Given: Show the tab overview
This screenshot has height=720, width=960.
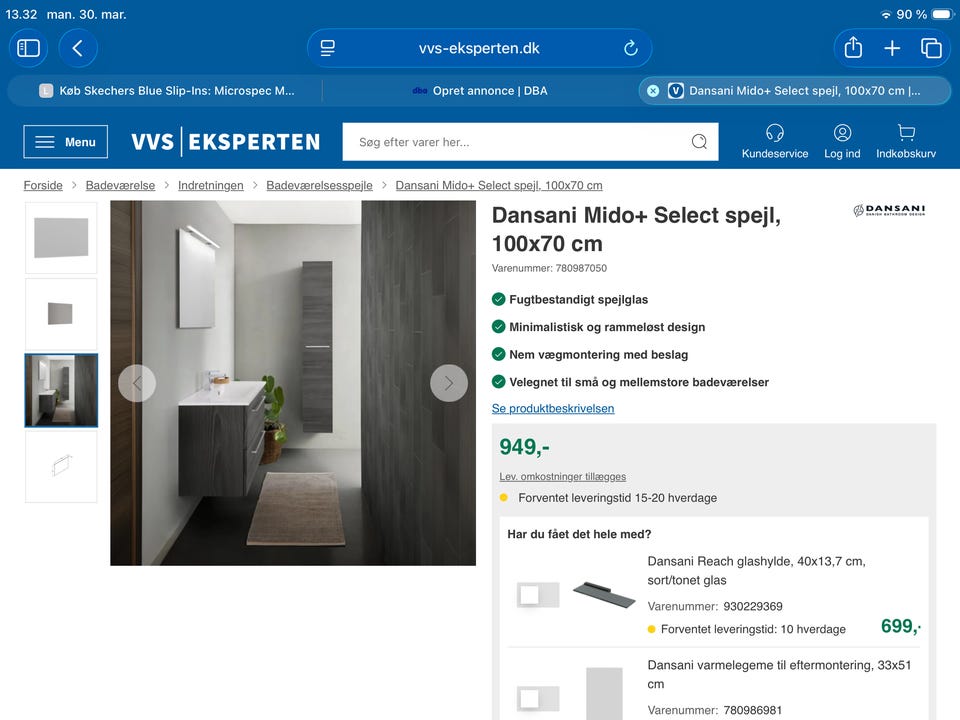Looking at the screenshot, I should point(931,48).
